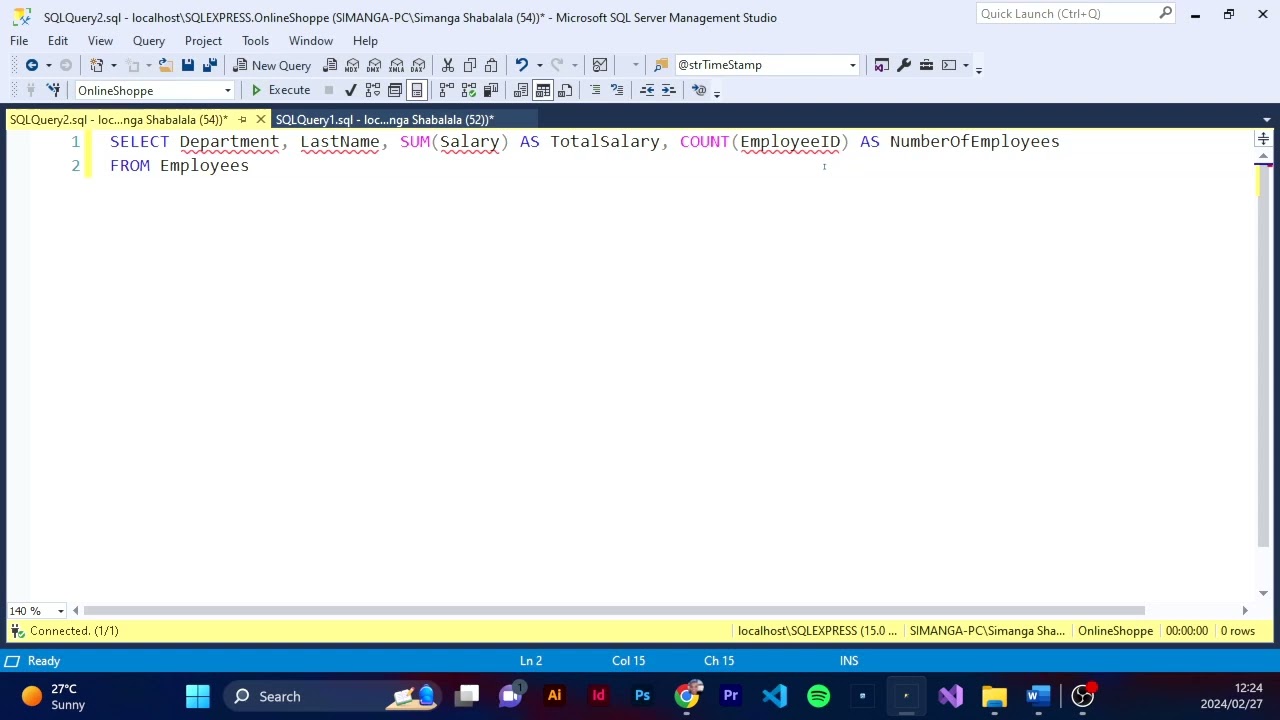
Task: Click the horizontal scrollbar thumb
Action: pyautogui.click(x=614, y=611)
